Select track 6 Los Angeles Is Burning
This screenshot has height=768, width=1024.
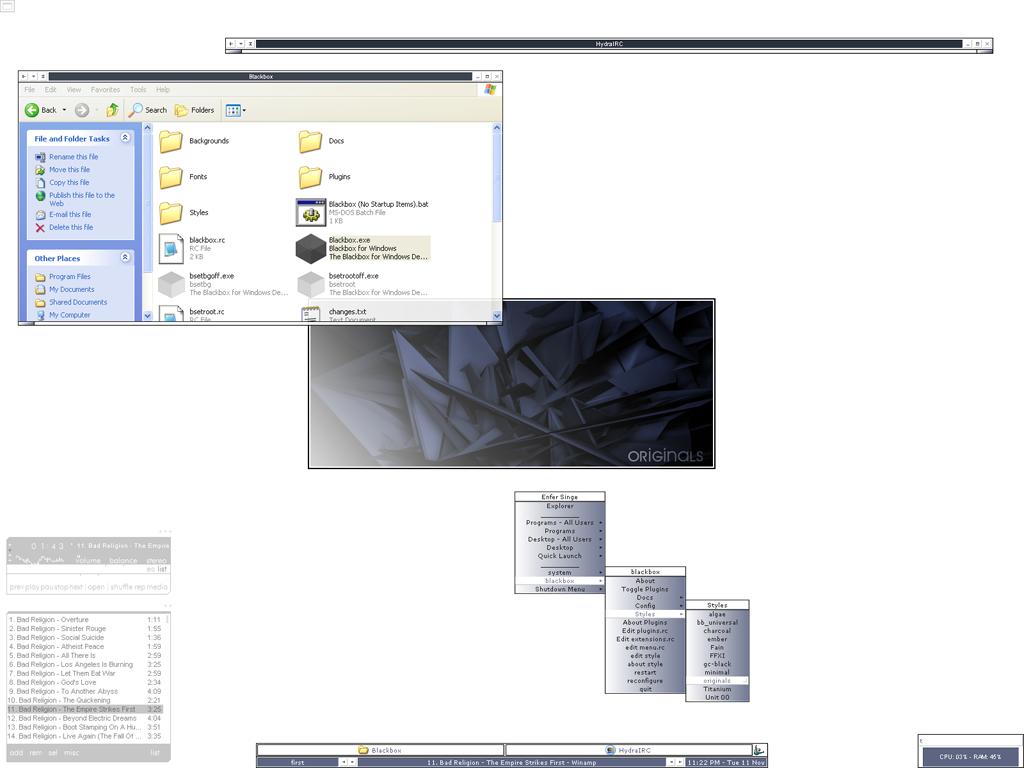click(x=85, y=665)
